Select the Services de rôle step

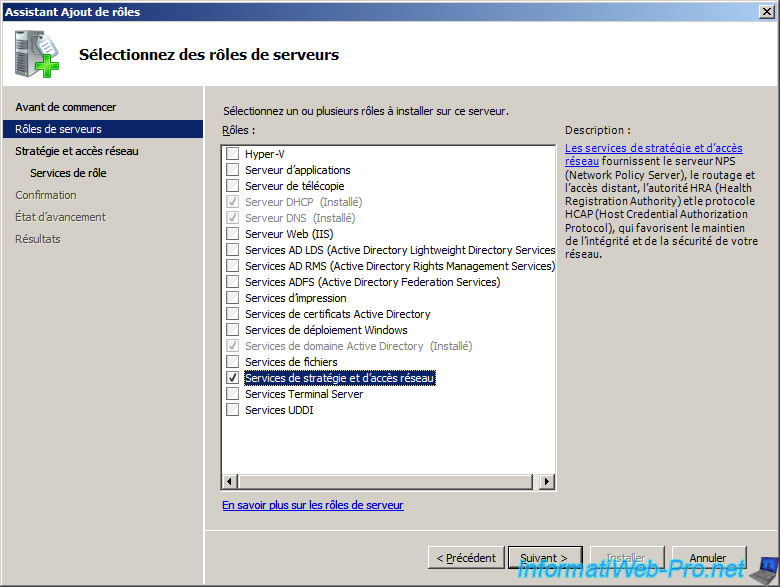68,173
